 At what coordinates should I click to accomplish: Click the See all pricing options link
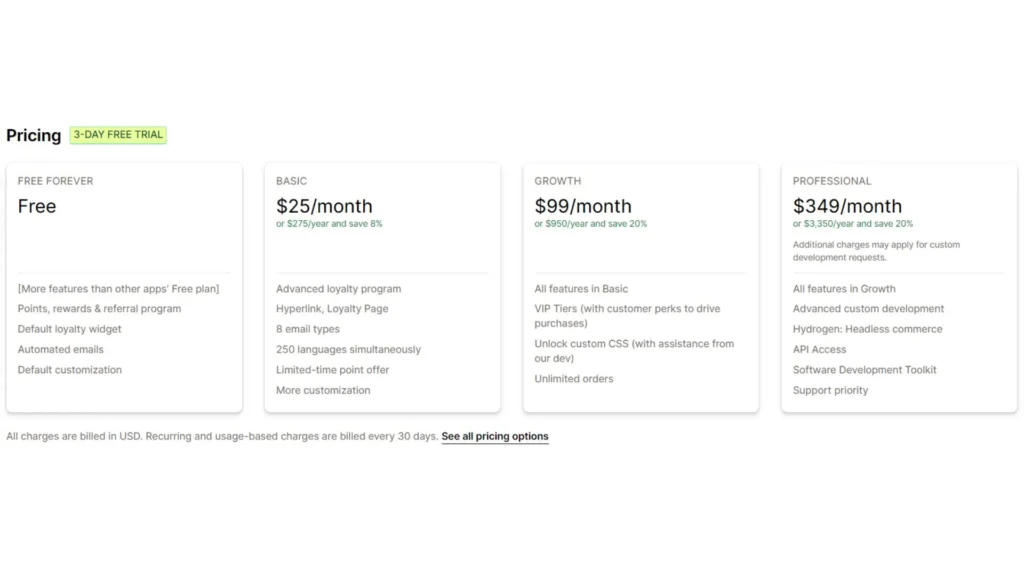[494, 436]
